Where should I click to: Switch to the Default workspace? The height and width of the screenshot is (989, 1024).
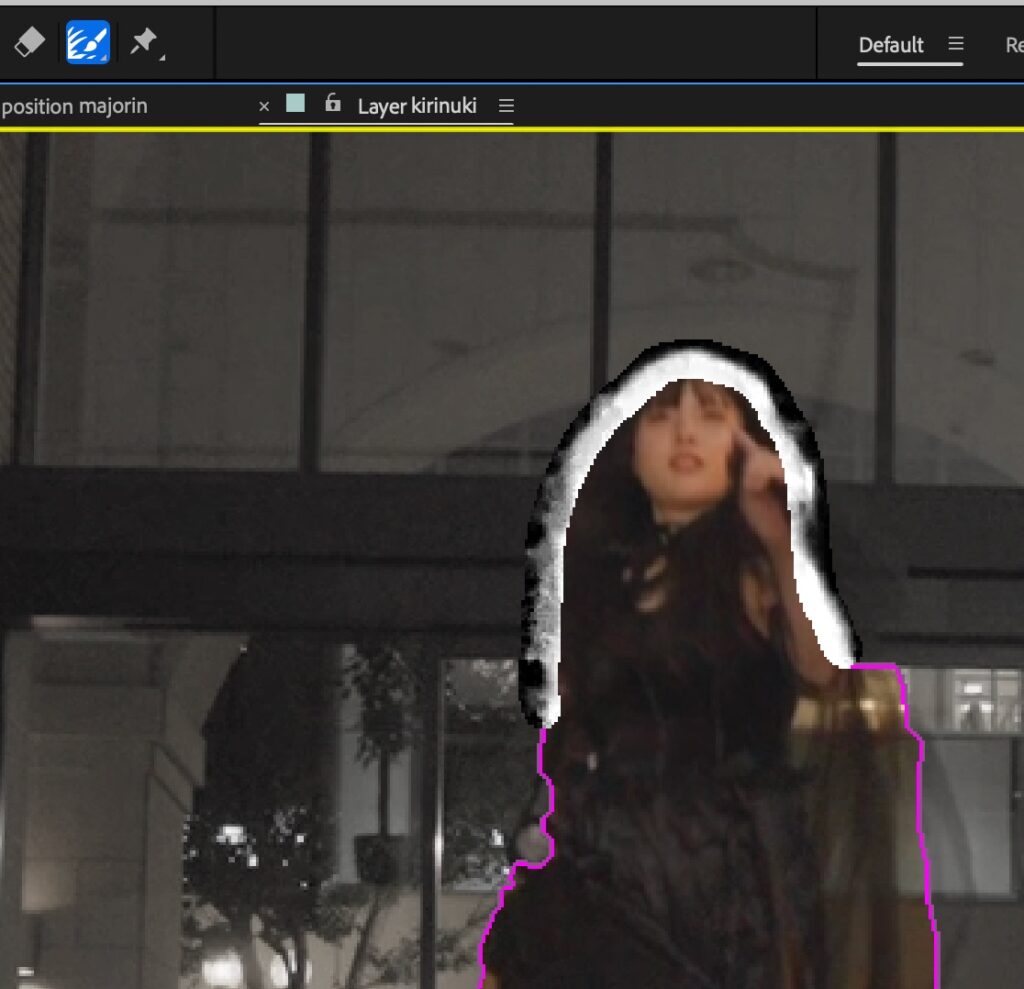tap(891, 45)
